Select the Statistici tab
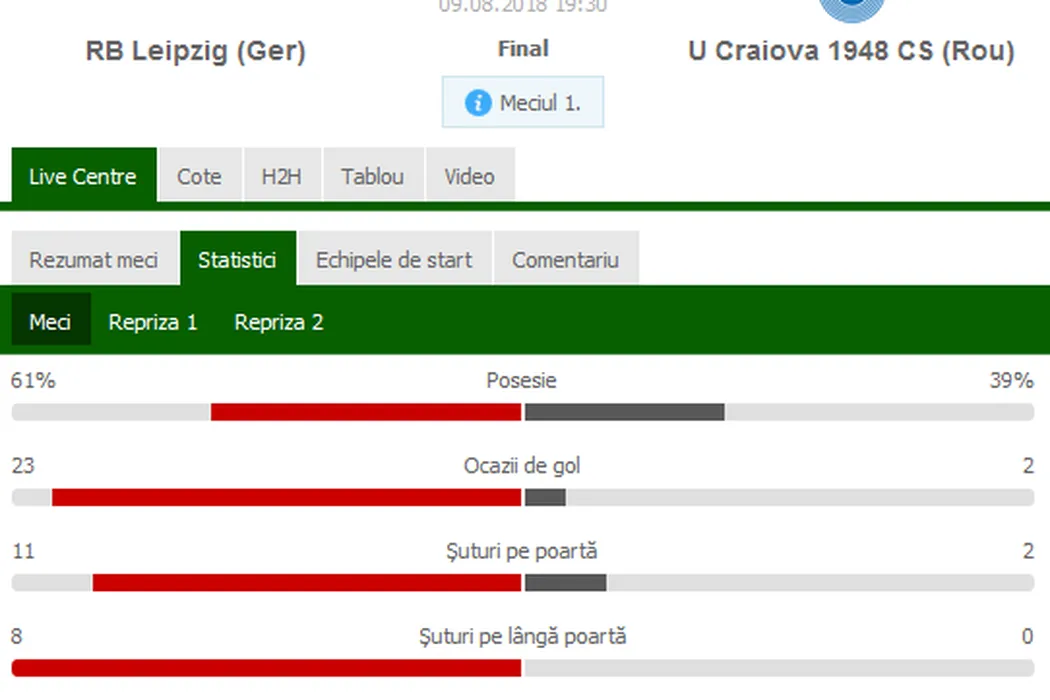Image resolution: width=1050 pixels, height=700 pixels. (x=237, y=260)
